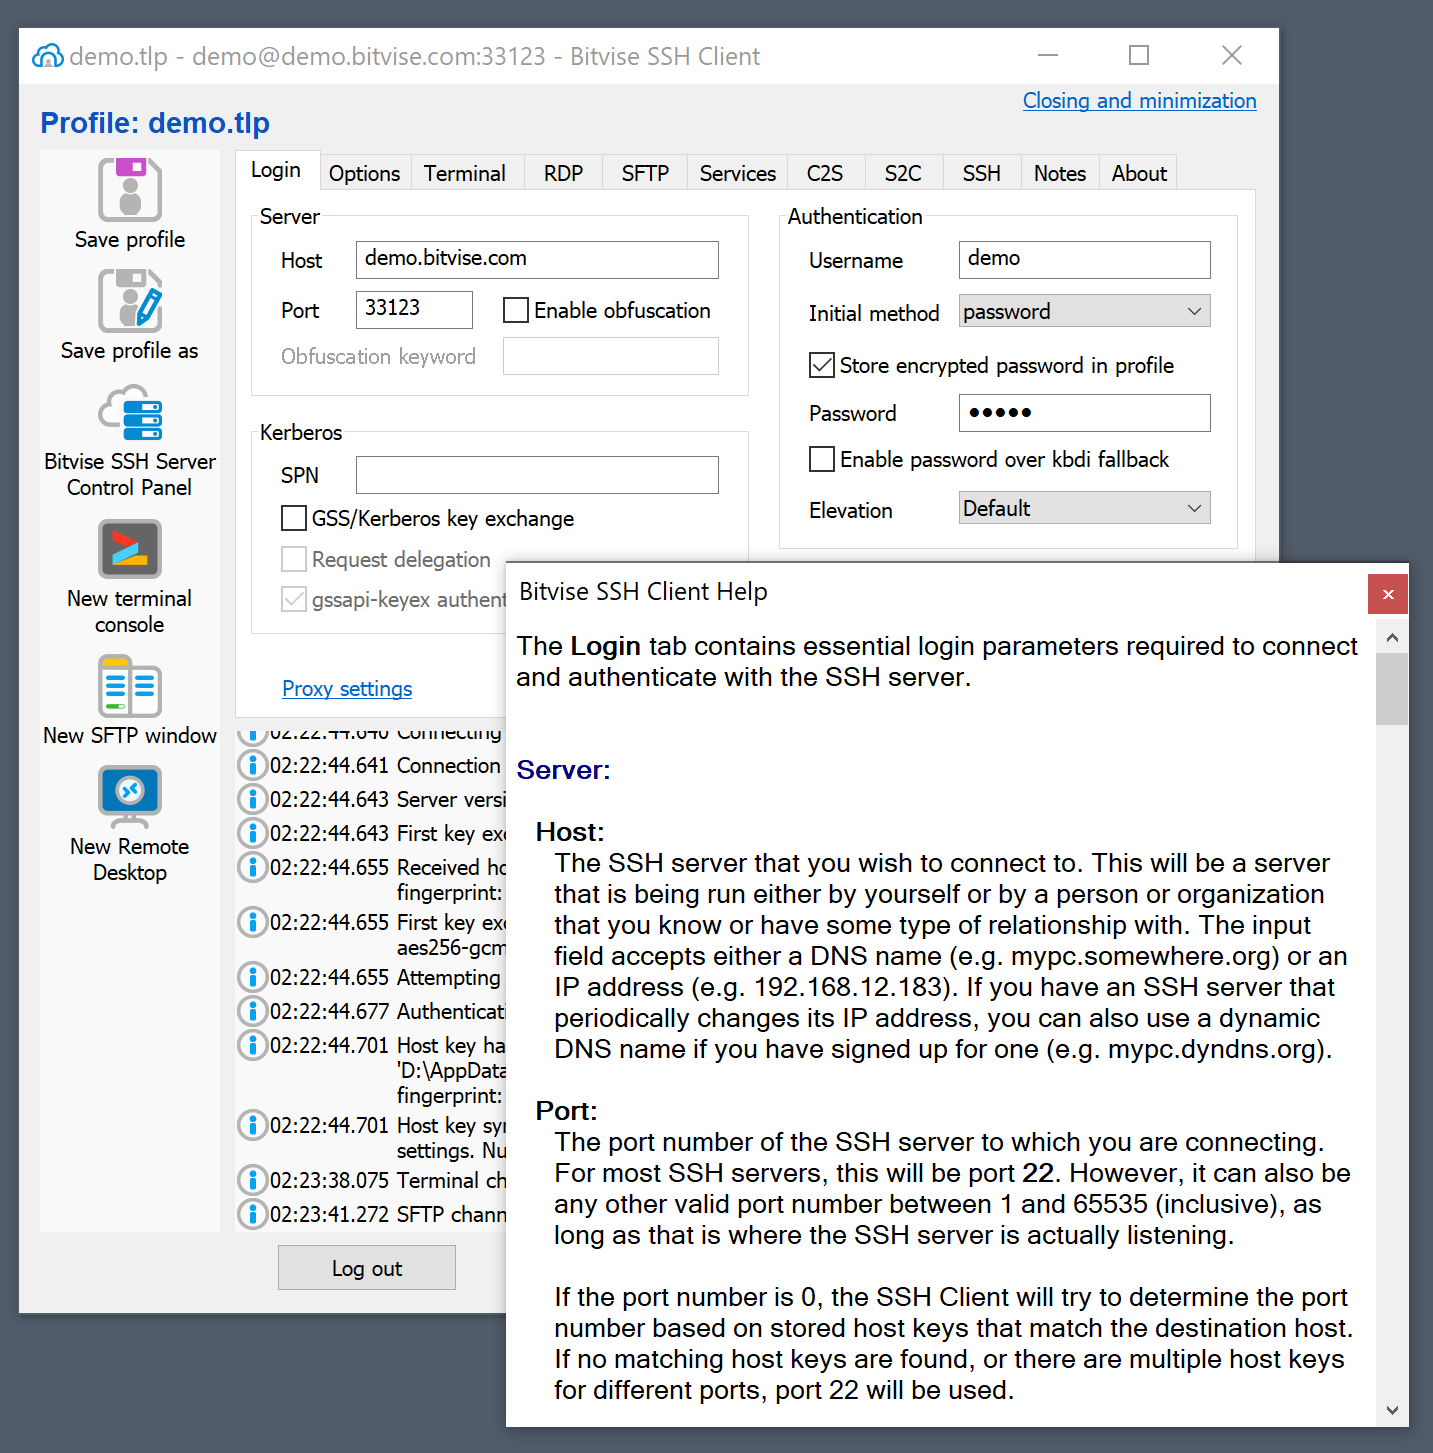Start a New Remote Desktop session
This screenshot has width=1433, height=1453.
(130, 796)
